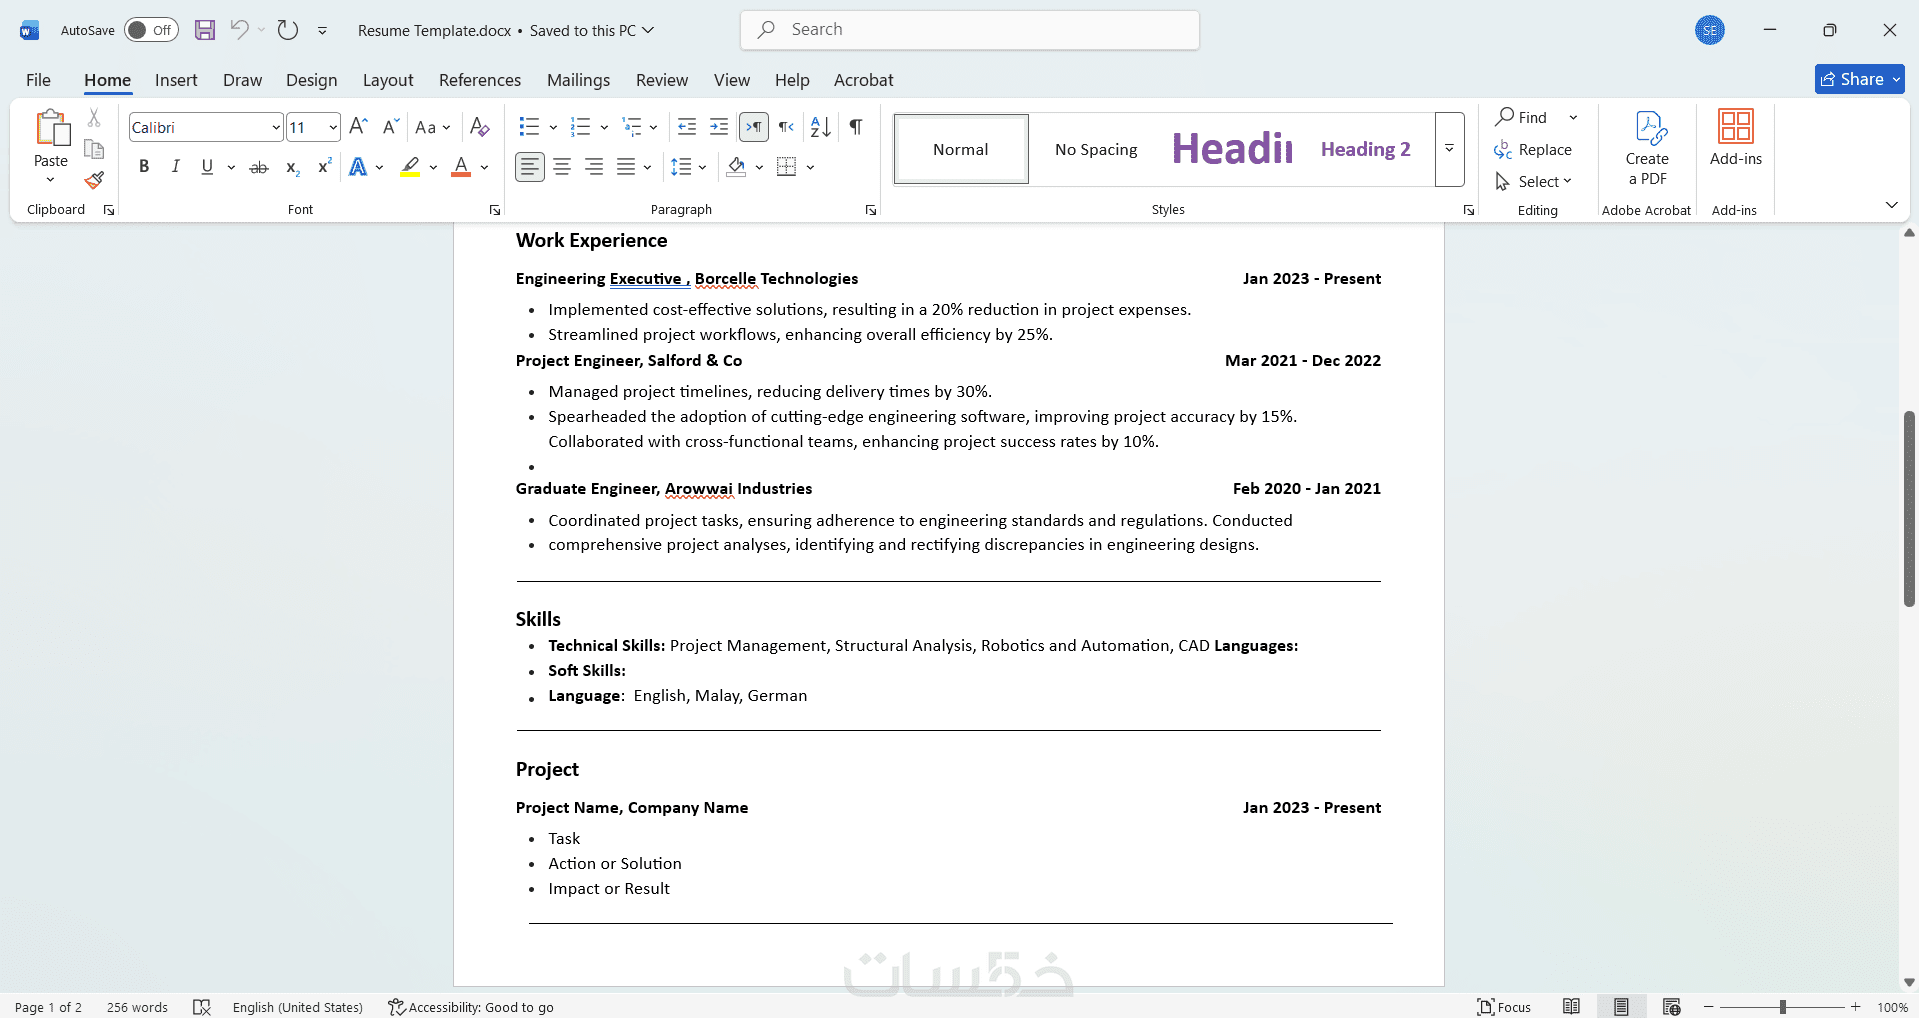Collapse the ribbon with the chevron

1891,205
